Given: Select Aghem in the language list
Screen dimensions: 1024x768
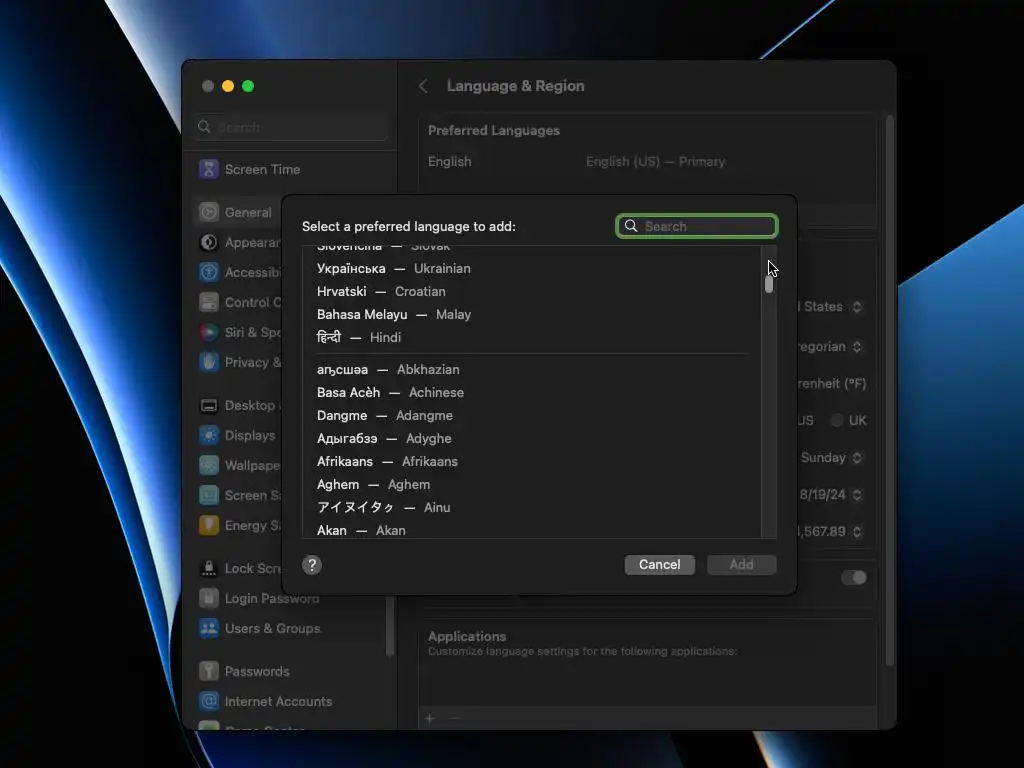Looking at the screenshot, I should tap(532, 485).
